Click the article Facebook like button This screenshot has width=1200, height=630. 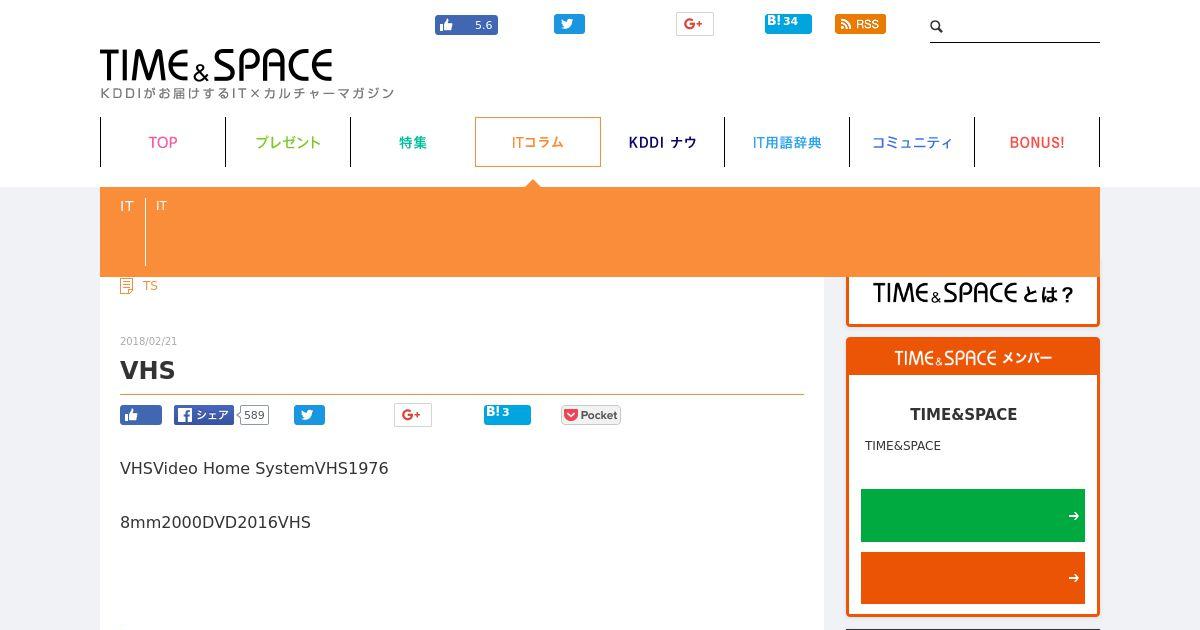click(x=141, y=415)
